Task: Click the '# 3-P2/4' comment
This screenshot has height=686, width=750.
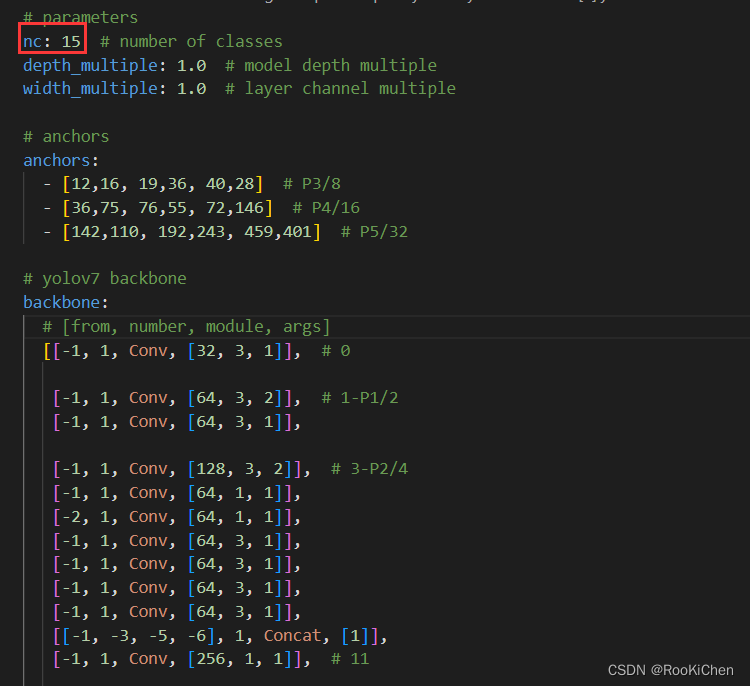Action: tap(369, 469)
